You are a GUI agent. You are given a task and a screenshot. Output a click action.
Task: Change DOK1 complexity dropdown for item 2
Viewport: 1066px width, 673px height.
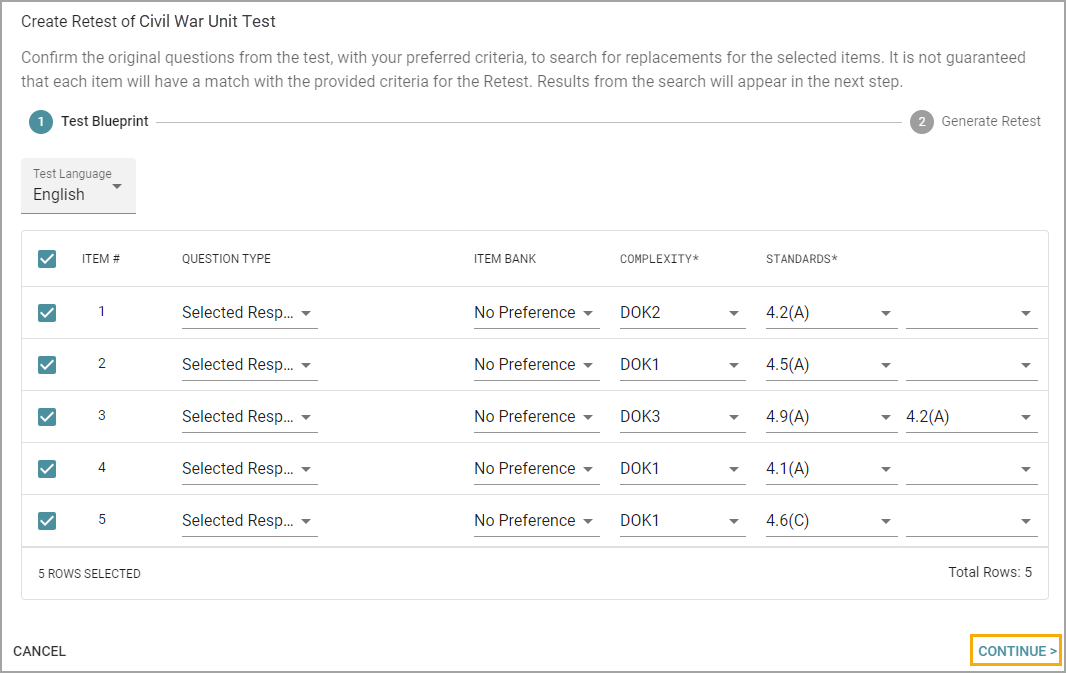click(683, 365)
